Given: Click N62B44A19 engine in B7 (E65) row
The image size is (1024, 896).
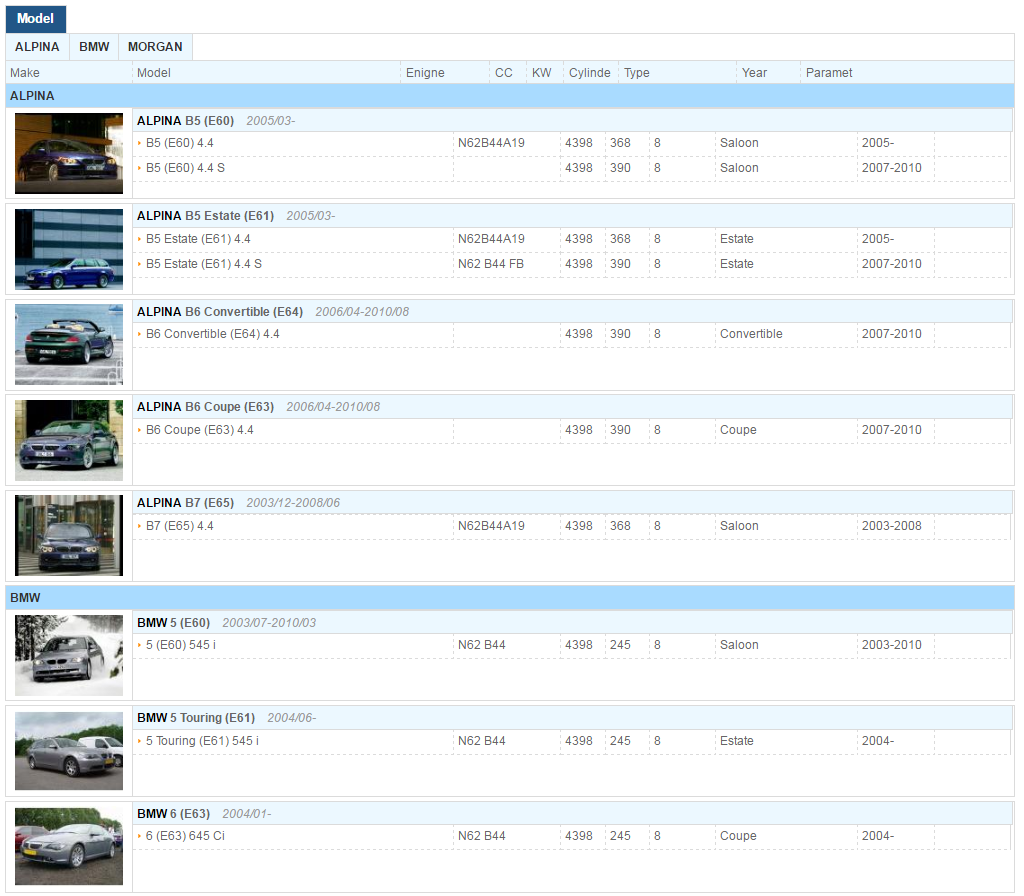Looking at the screenshot, I should tap(491, 526).
